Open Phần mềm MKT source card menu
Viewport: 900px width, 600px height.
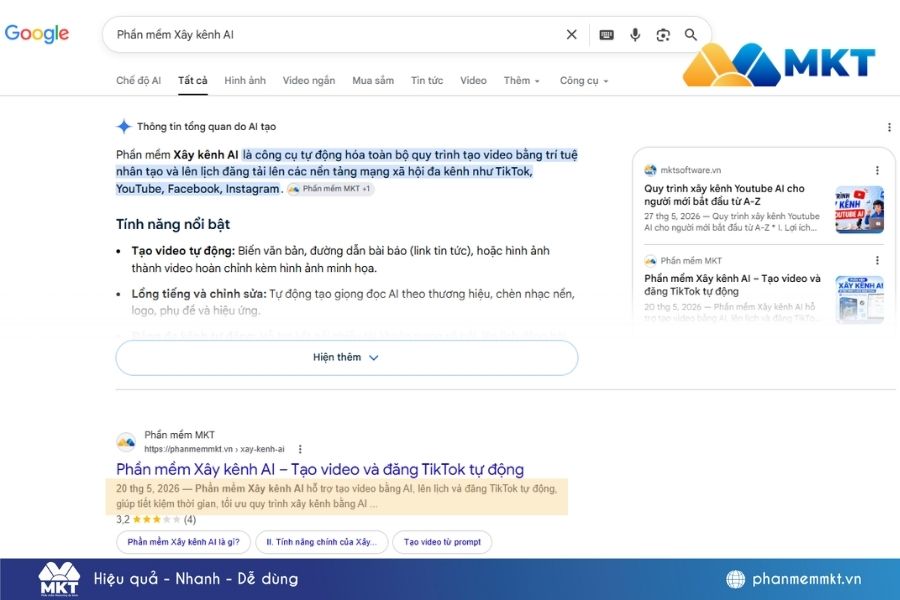coord(877,260)
